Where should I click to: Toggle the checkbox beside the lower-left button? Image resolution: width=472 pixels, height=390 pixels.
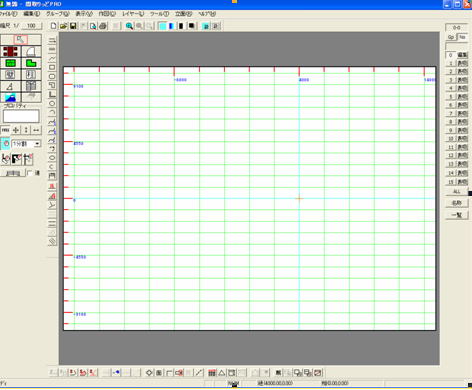(30, 173)
